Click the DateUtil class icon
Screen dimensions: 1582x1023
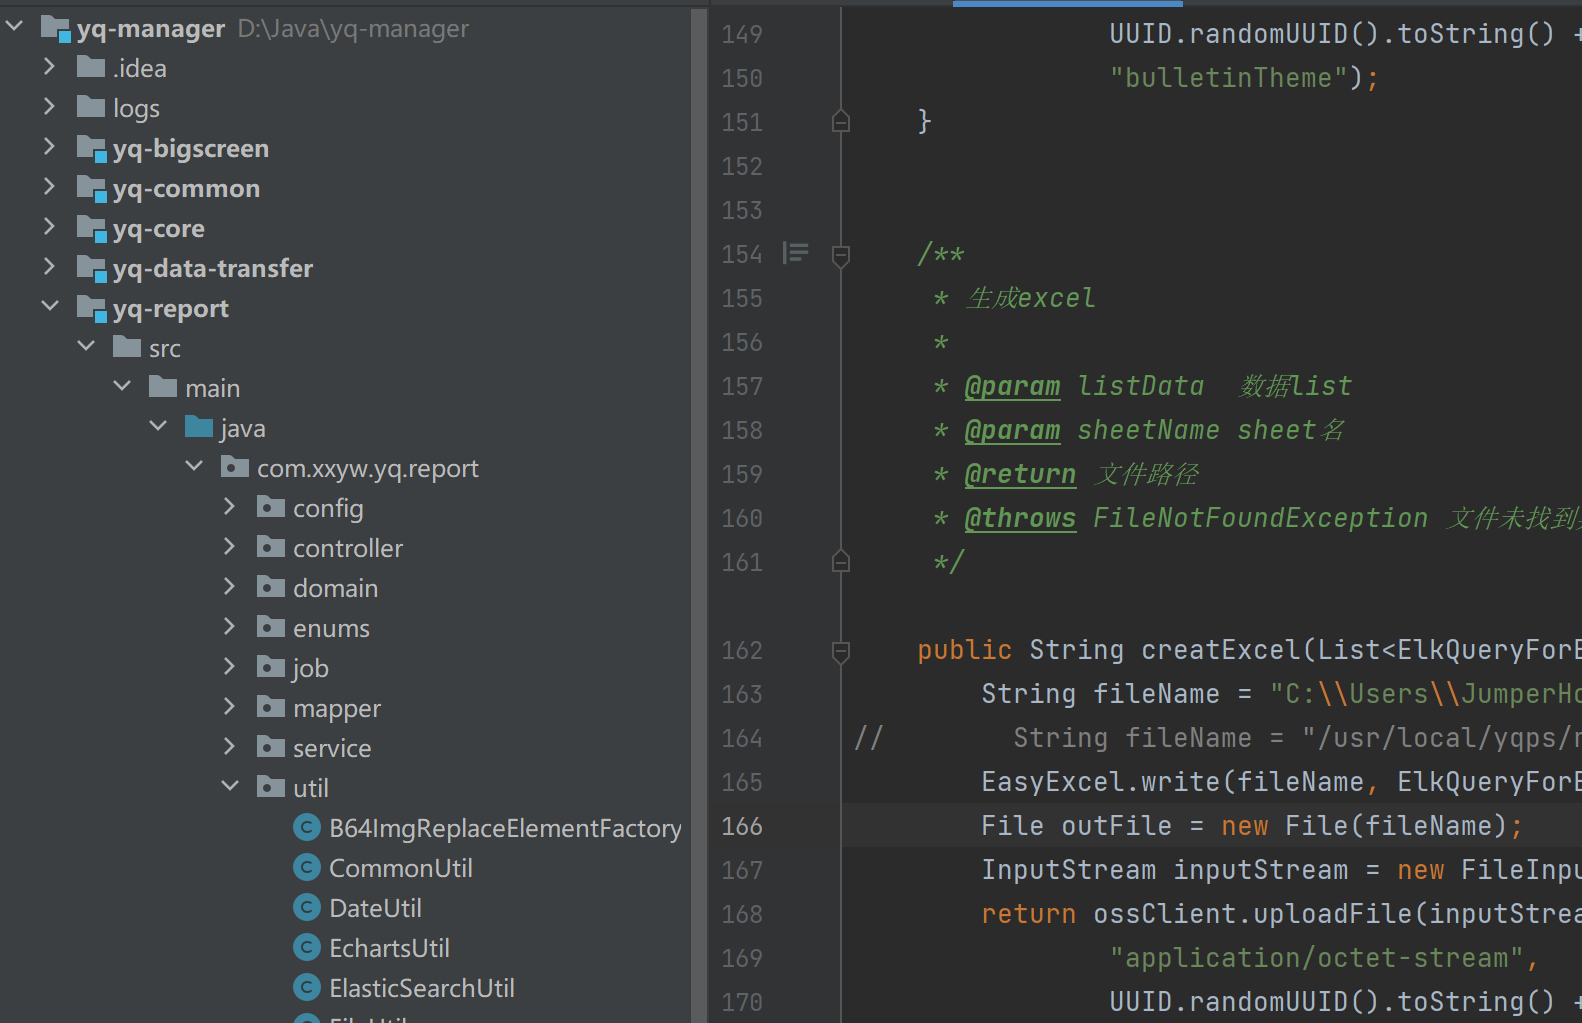click(307, 907)
